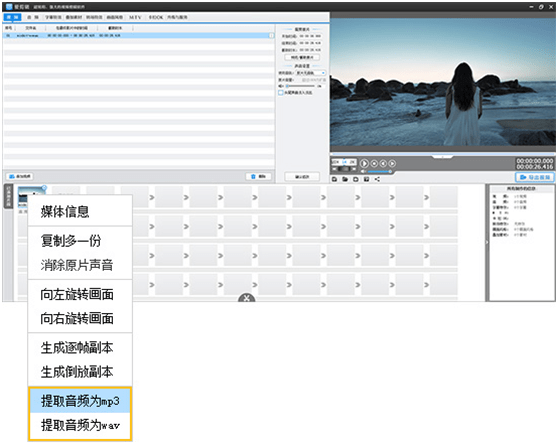Open the audio track dropdown in sound settings
This screenshot has height=444, width=558.
(x=311, y=73)
